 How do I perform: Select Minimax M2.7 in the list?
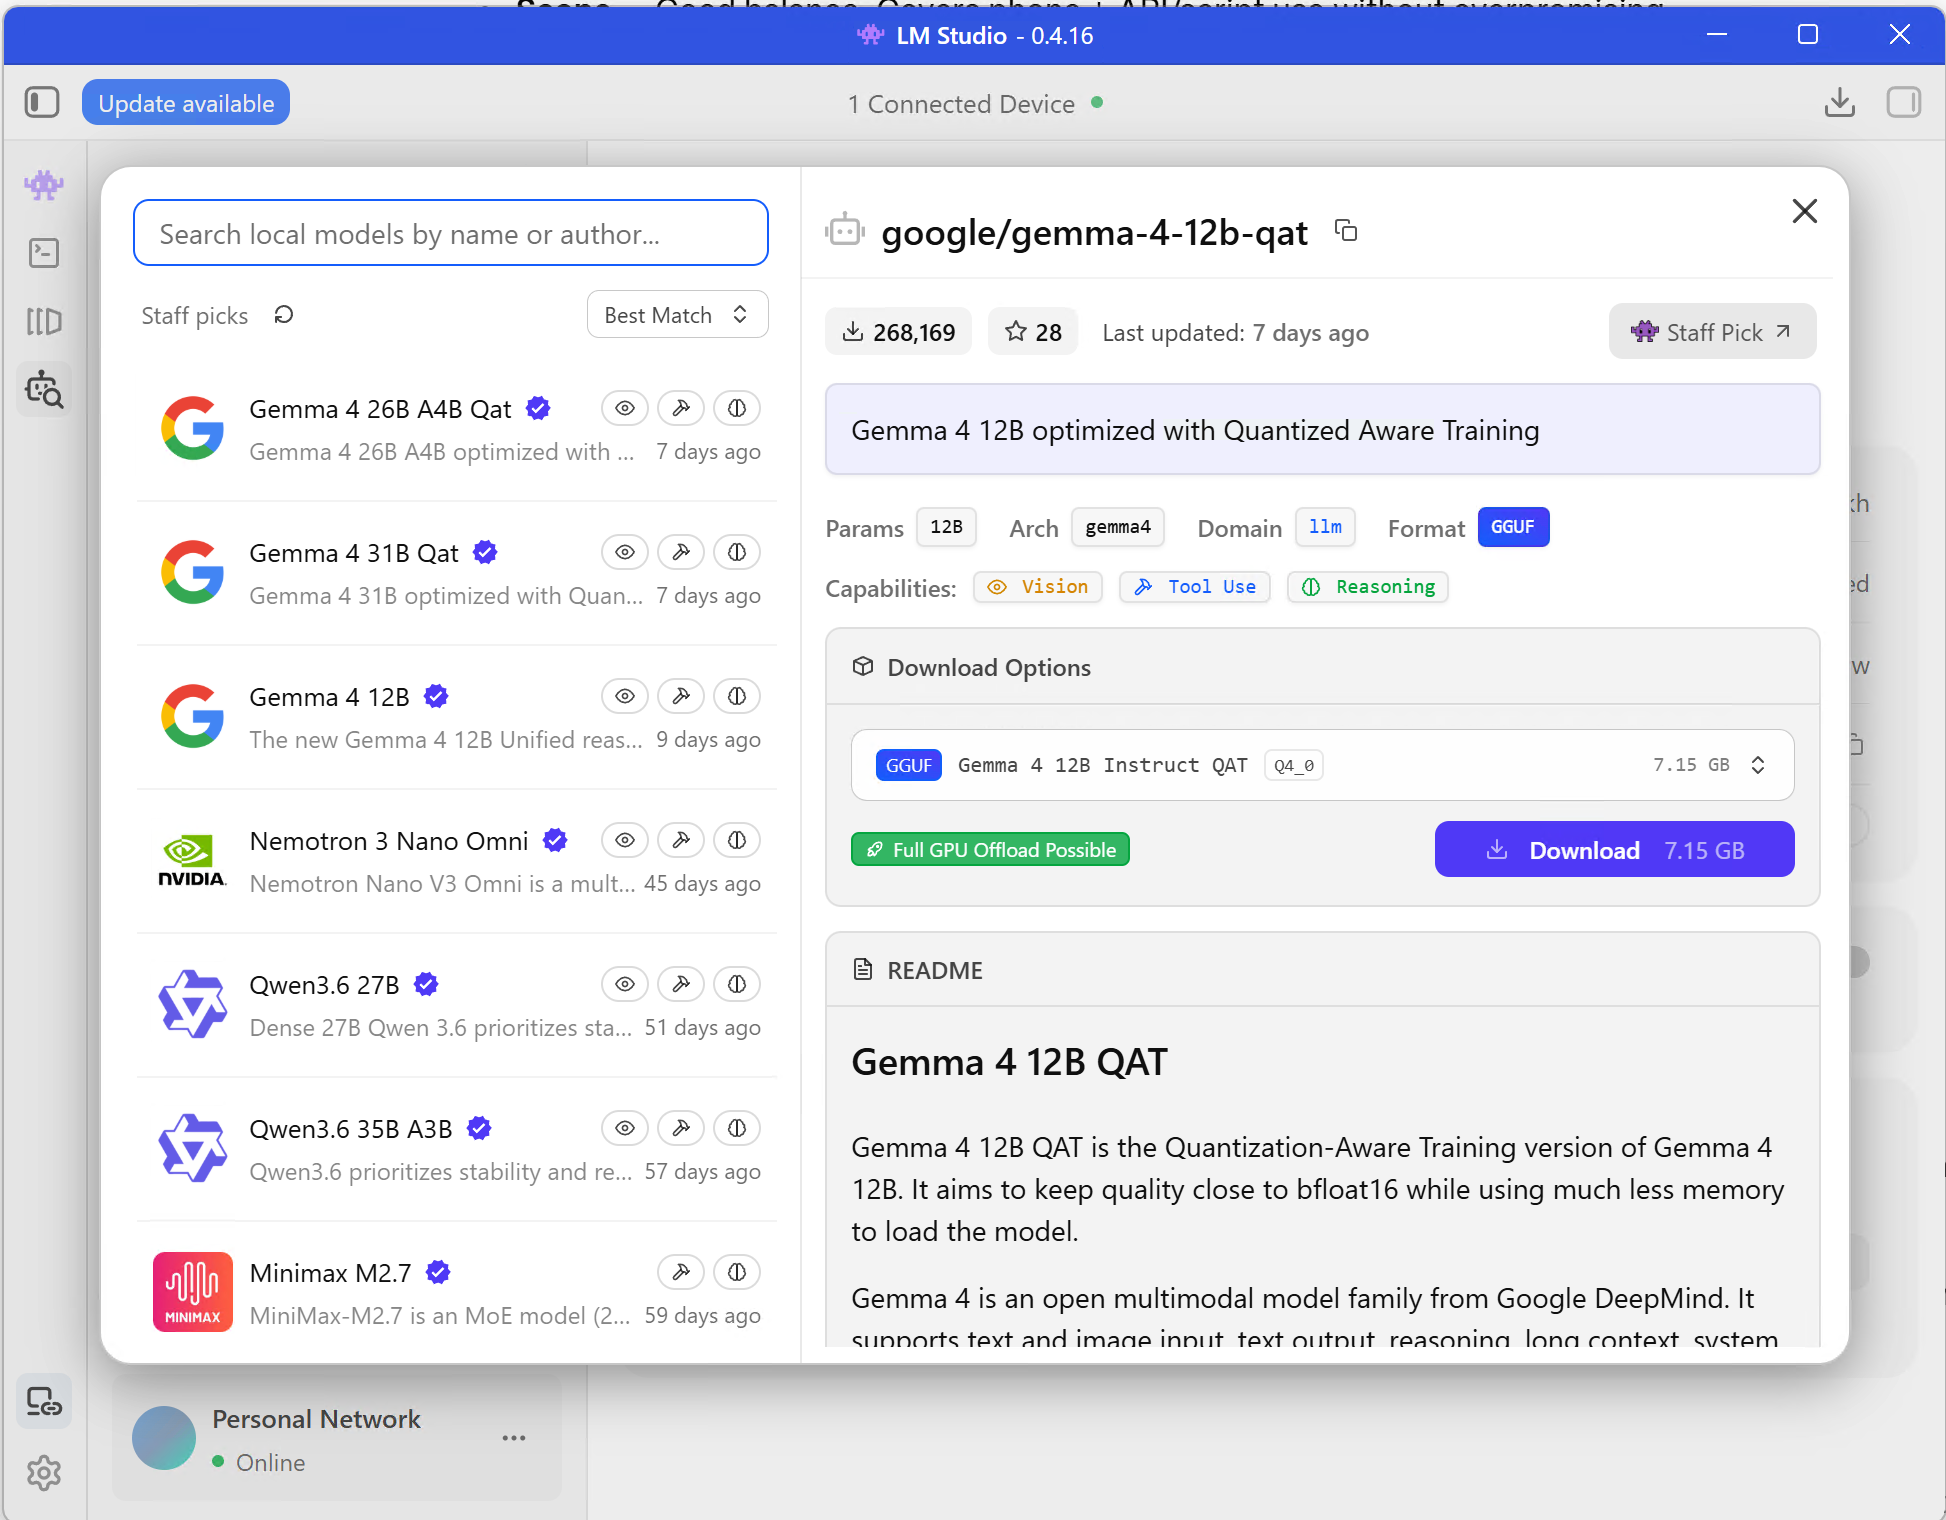pyautogui.click(x=457, y=1294)
